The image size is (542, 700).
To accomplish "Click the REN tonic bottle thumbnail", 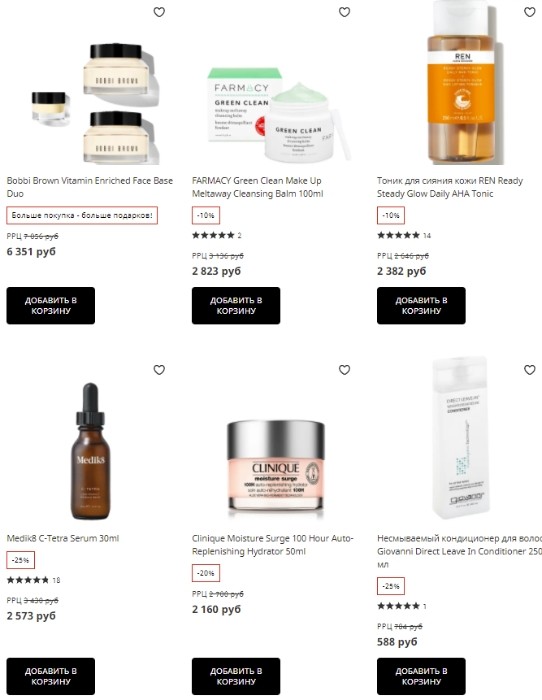I will pyautogui.click(x=461, y=83).
